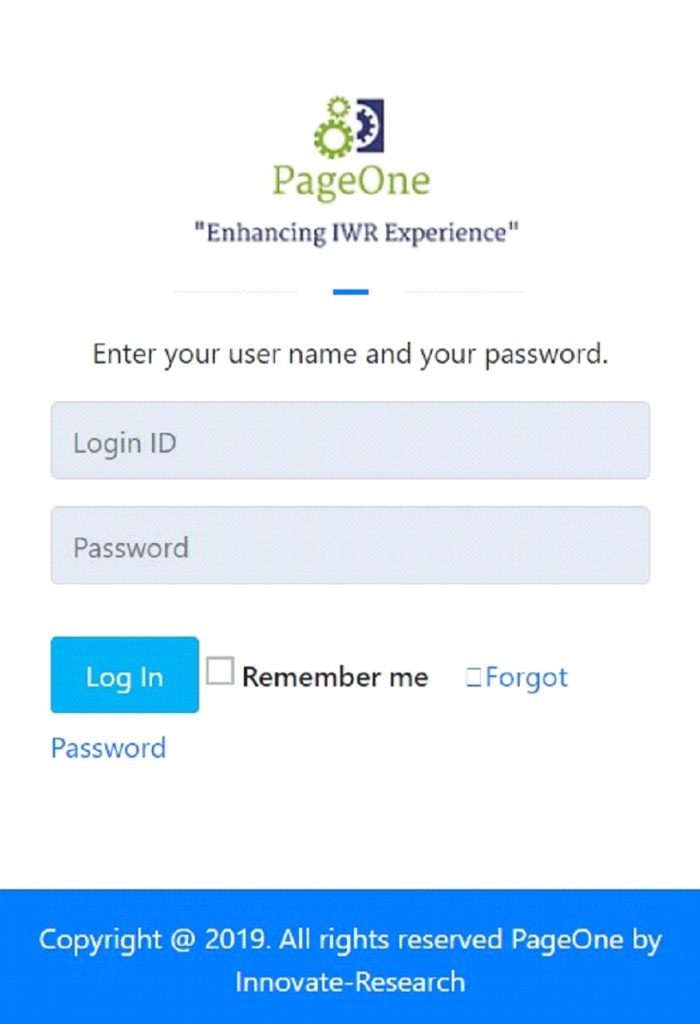
Task: Select the Password input field
Action: [350, 546]
